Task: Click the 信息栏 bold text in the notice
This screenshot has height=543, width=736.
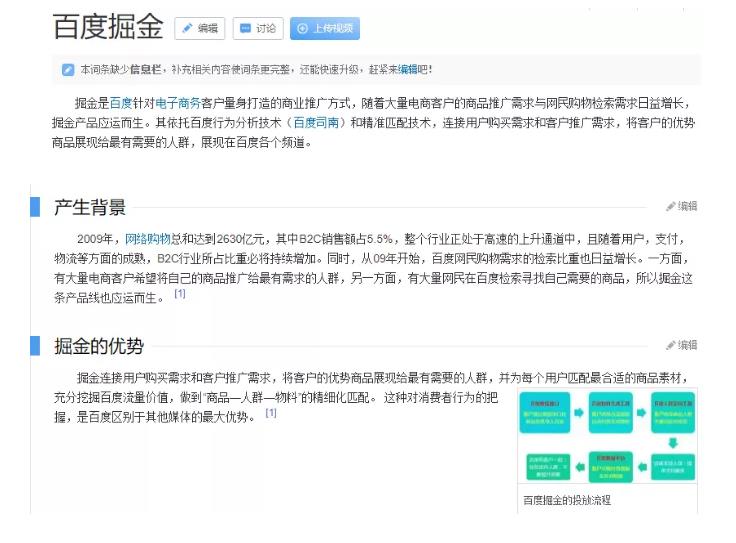Action: point(145,69)
